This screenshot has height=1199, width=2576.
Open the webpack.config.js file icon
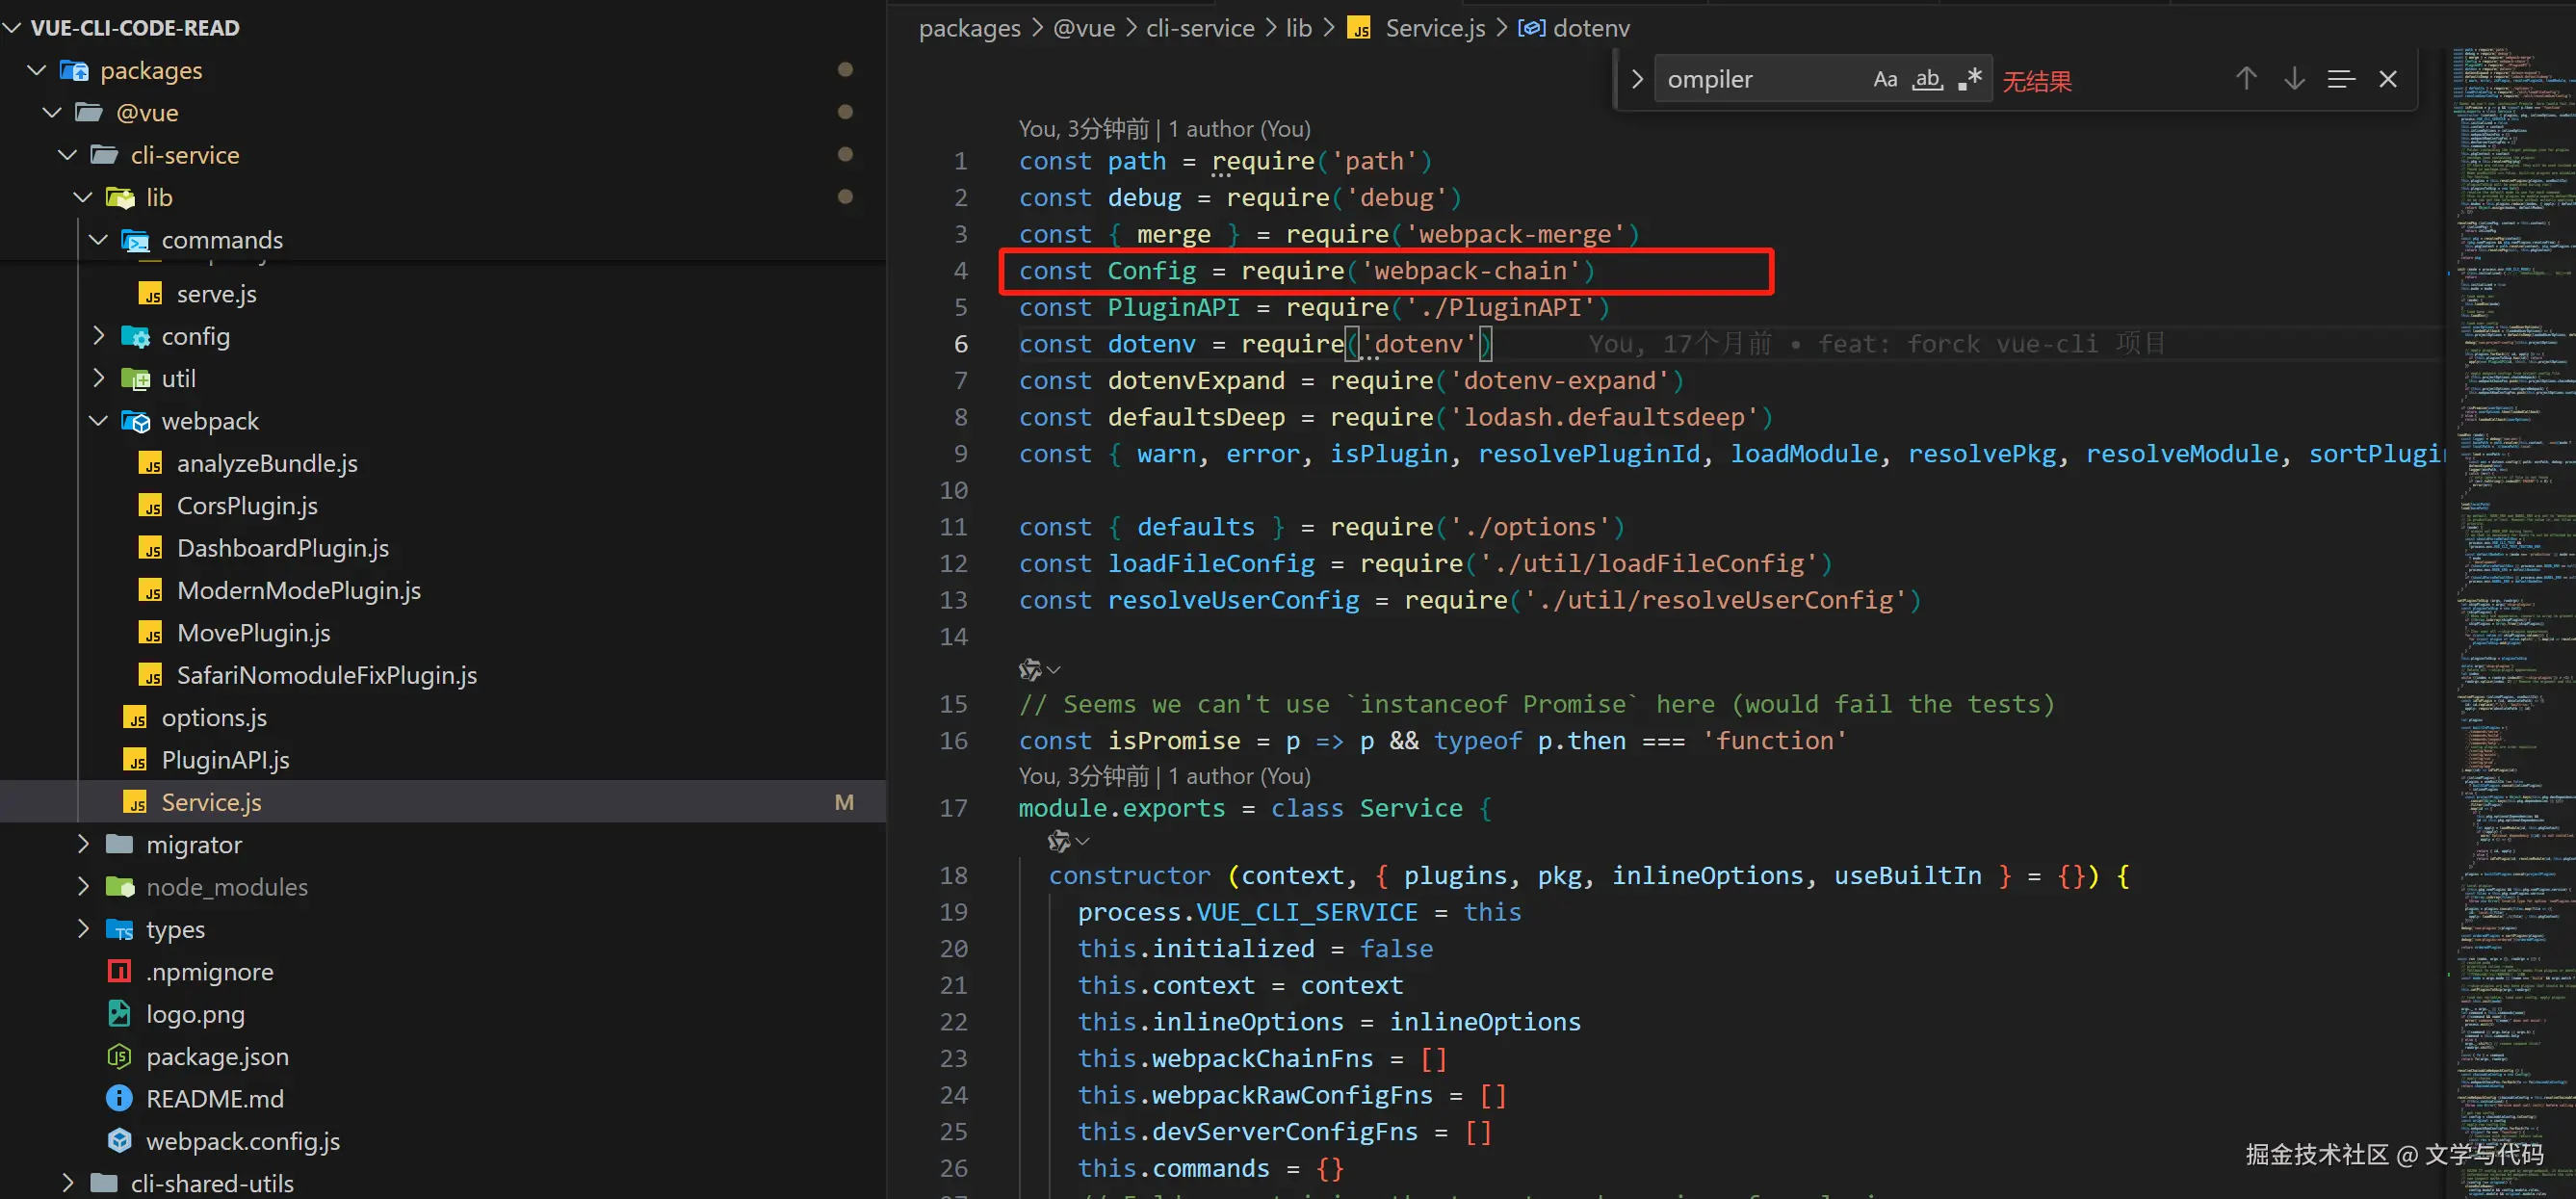[119, 1141]
